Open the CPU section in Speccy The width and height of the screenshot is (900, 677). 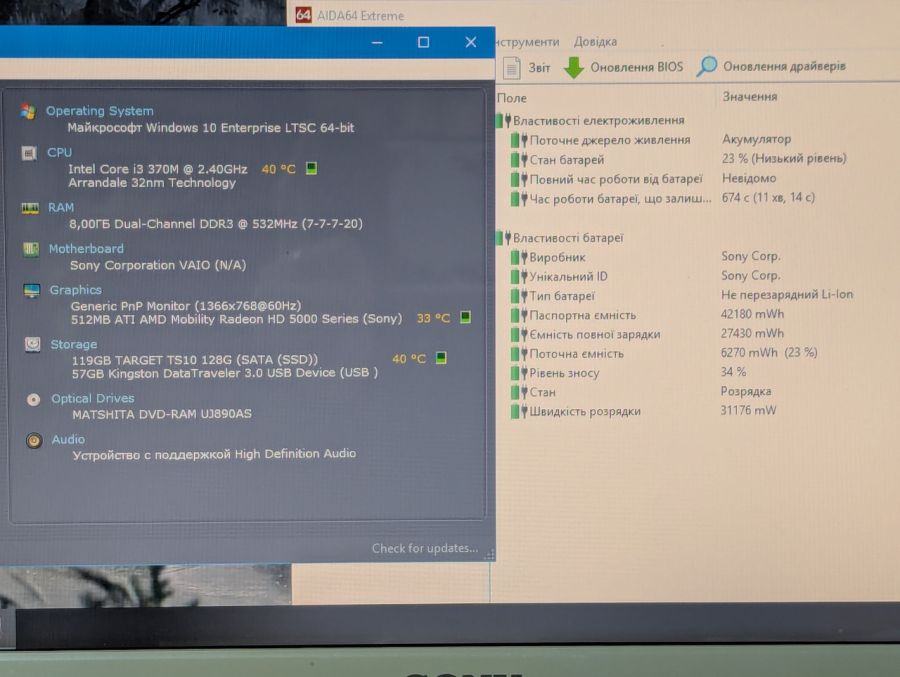59,152
